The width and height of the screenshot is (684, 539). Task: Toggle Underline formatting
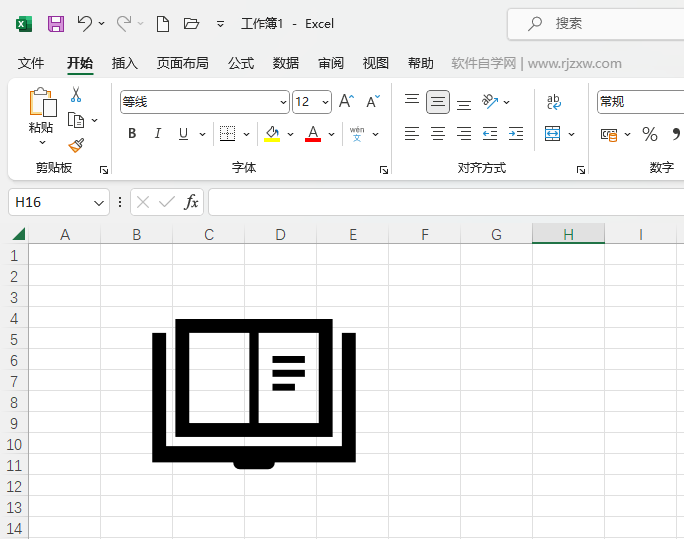pyautogui.click(x=183, y=133)
